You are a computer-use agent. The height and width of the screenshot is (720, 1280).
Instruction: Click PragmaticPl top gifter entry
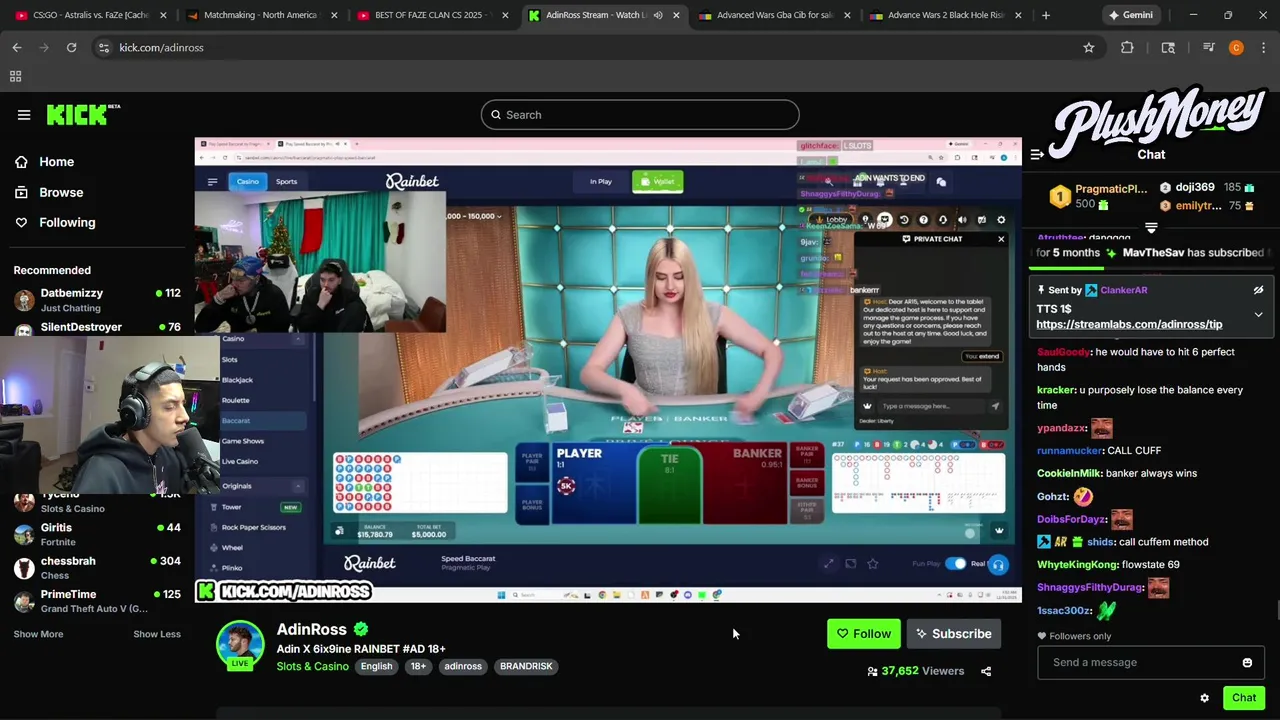(x=1098, y=196)
